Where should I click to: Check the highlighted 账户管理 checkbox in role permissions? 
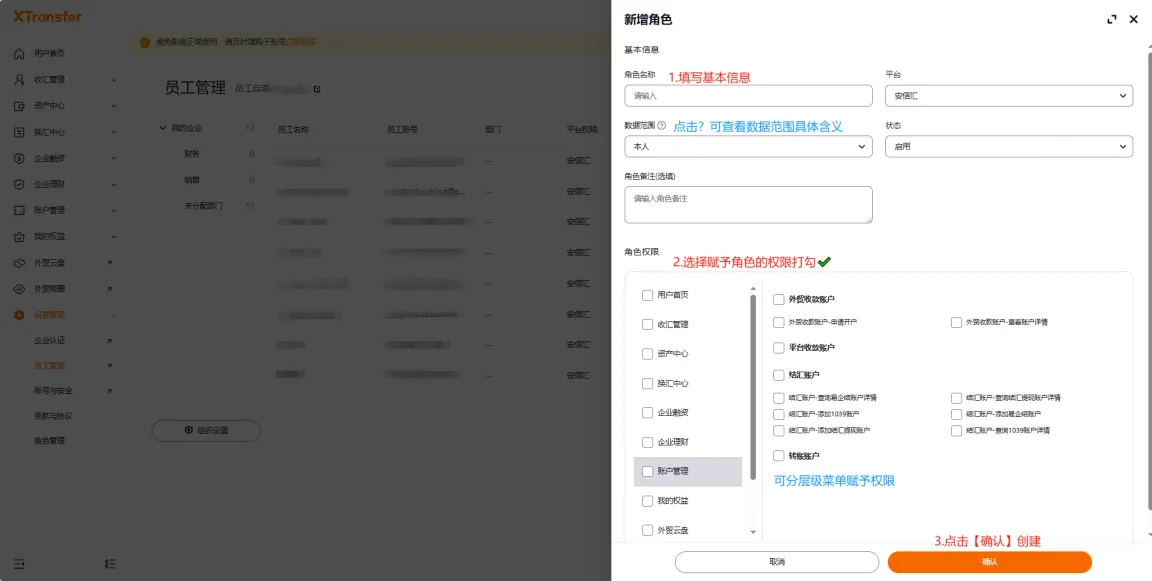pos(647,472)
